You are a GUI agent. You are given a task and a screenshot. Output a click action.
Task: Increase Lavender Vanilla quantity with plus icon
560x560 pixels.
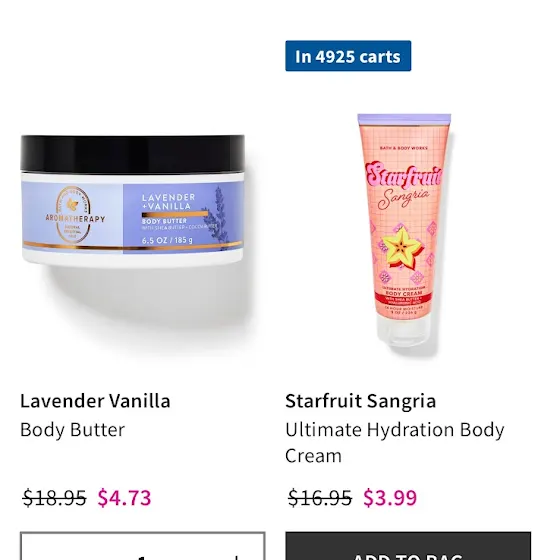coord(236,557)
